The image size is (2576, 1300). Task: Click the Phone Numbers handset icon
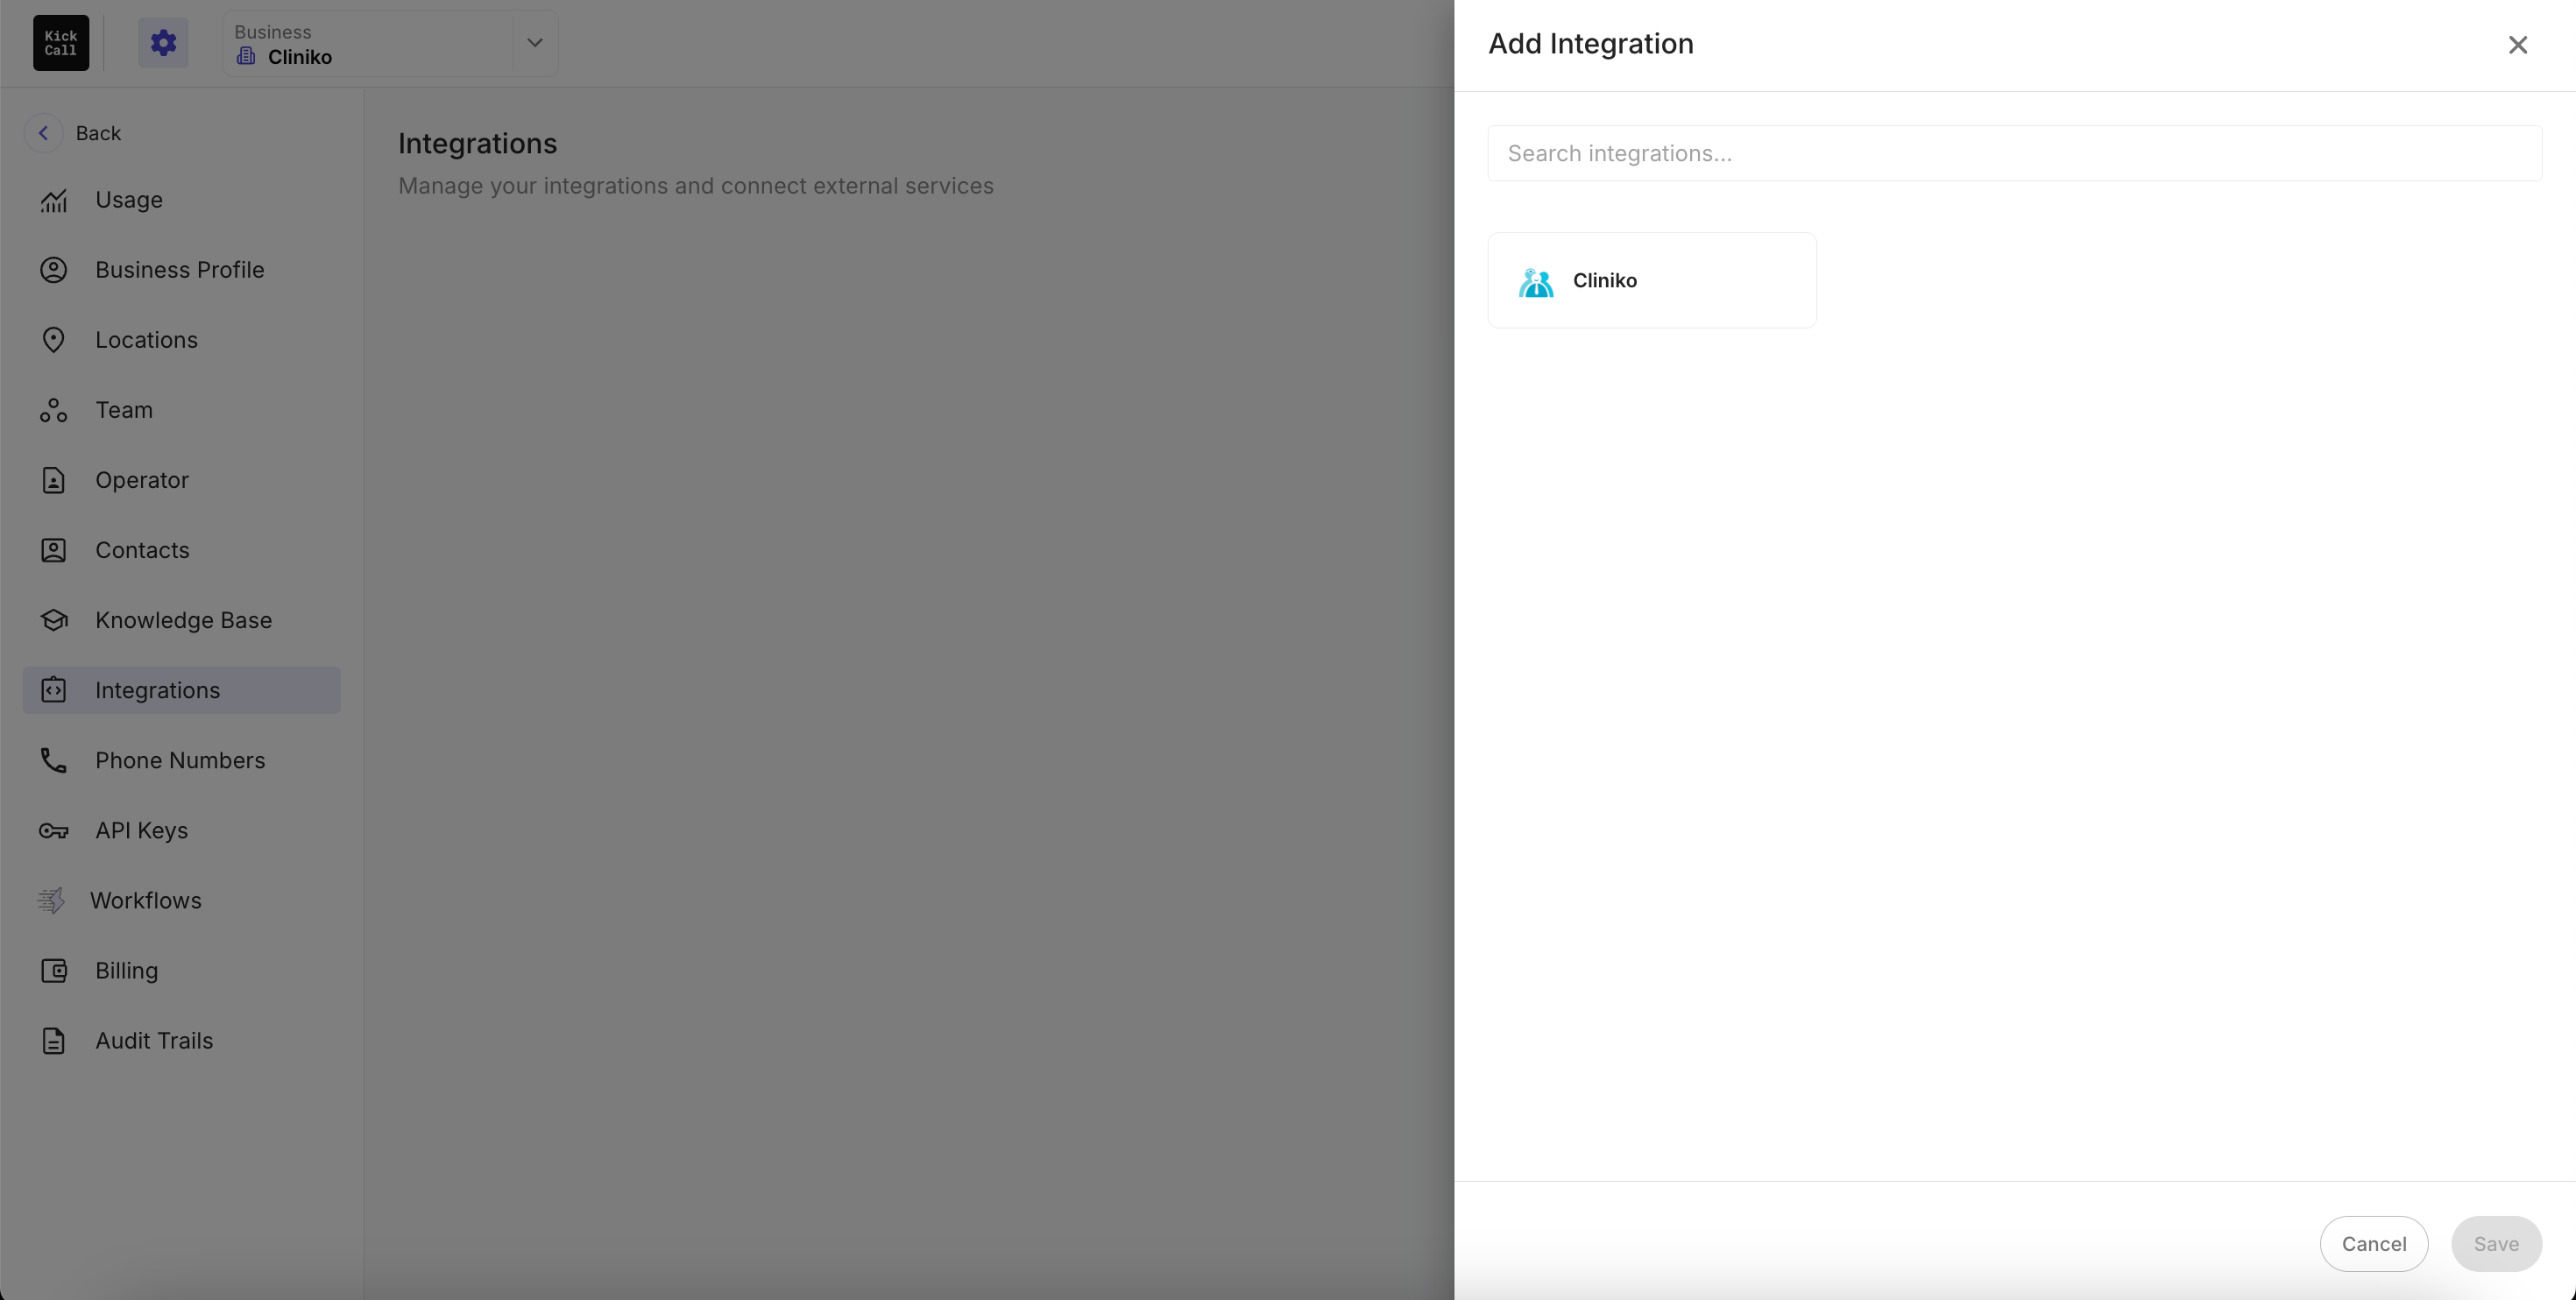coord(54,760)
